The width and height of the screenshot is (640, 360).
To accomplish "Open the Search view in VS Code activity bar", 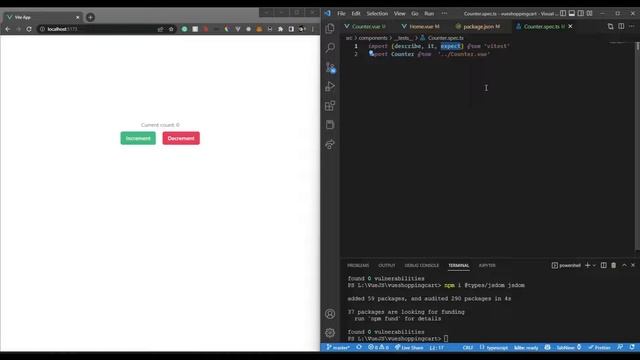I will pyautogui.click(x=330, y=47).
